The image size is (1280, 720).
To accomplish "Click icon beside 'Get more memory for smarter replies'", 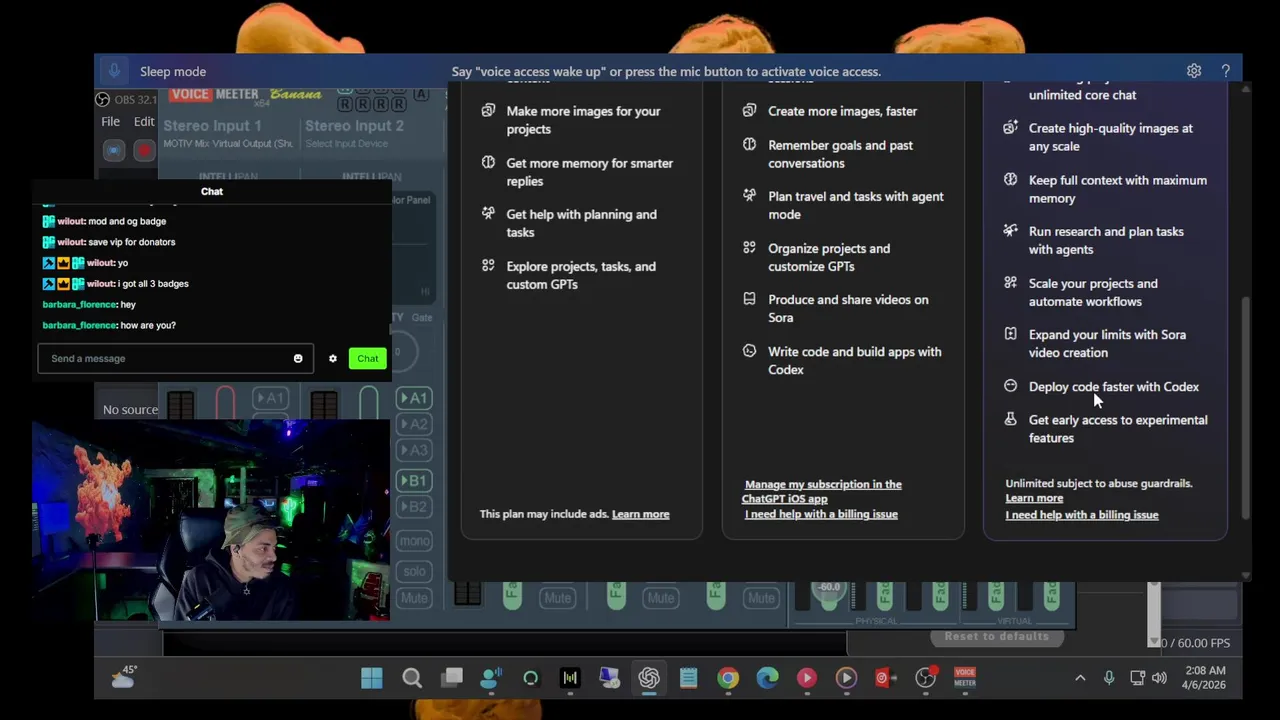I will click(x=488, y=162).
